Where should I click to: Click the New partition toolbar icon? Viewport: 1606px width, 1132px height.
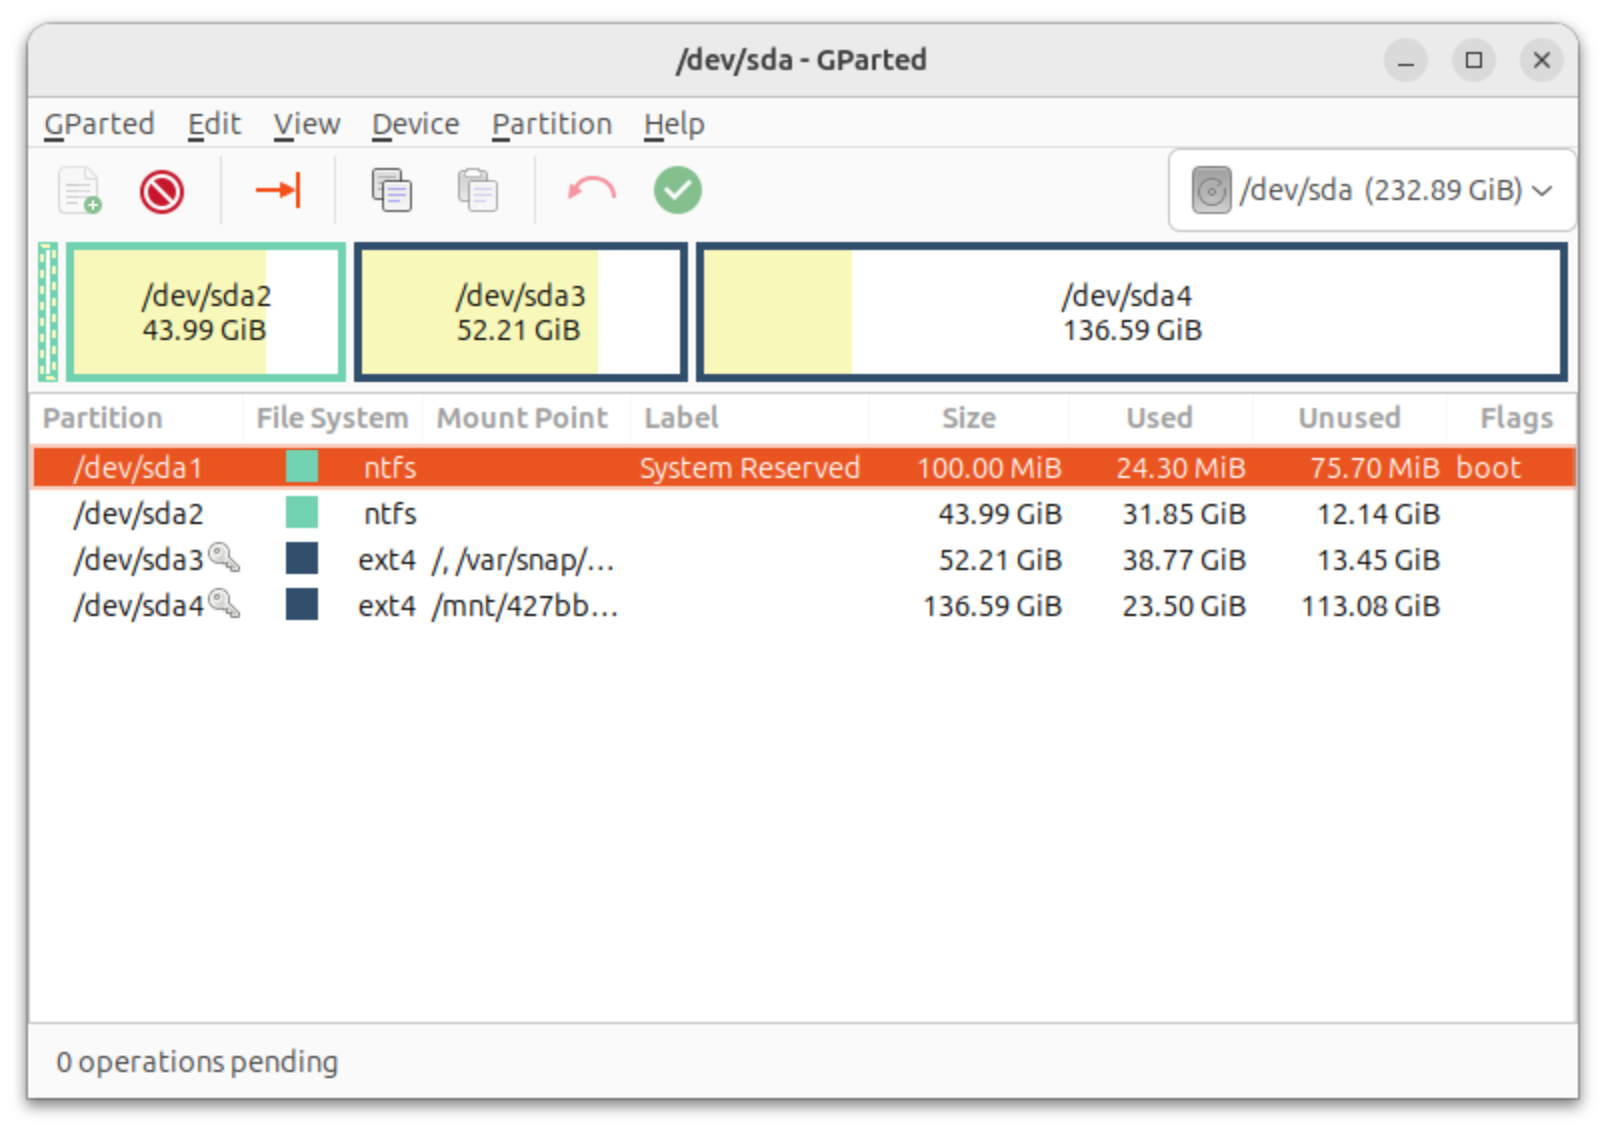click(80, 190)
